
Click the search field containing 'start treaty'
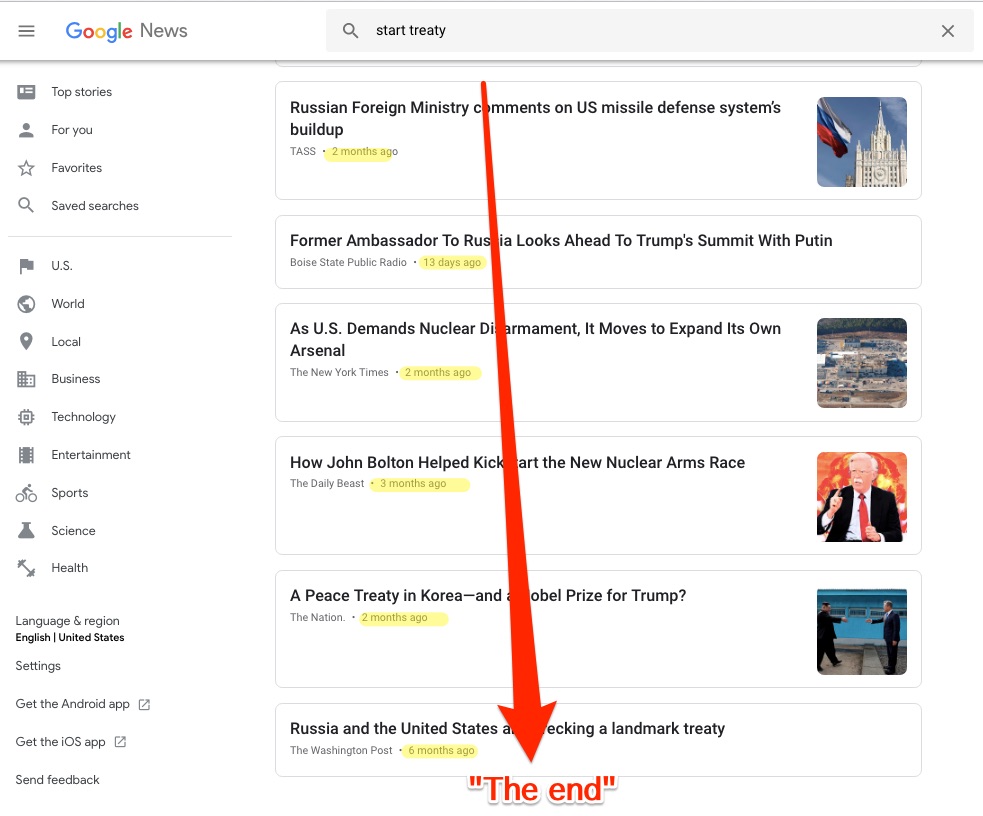649,31
